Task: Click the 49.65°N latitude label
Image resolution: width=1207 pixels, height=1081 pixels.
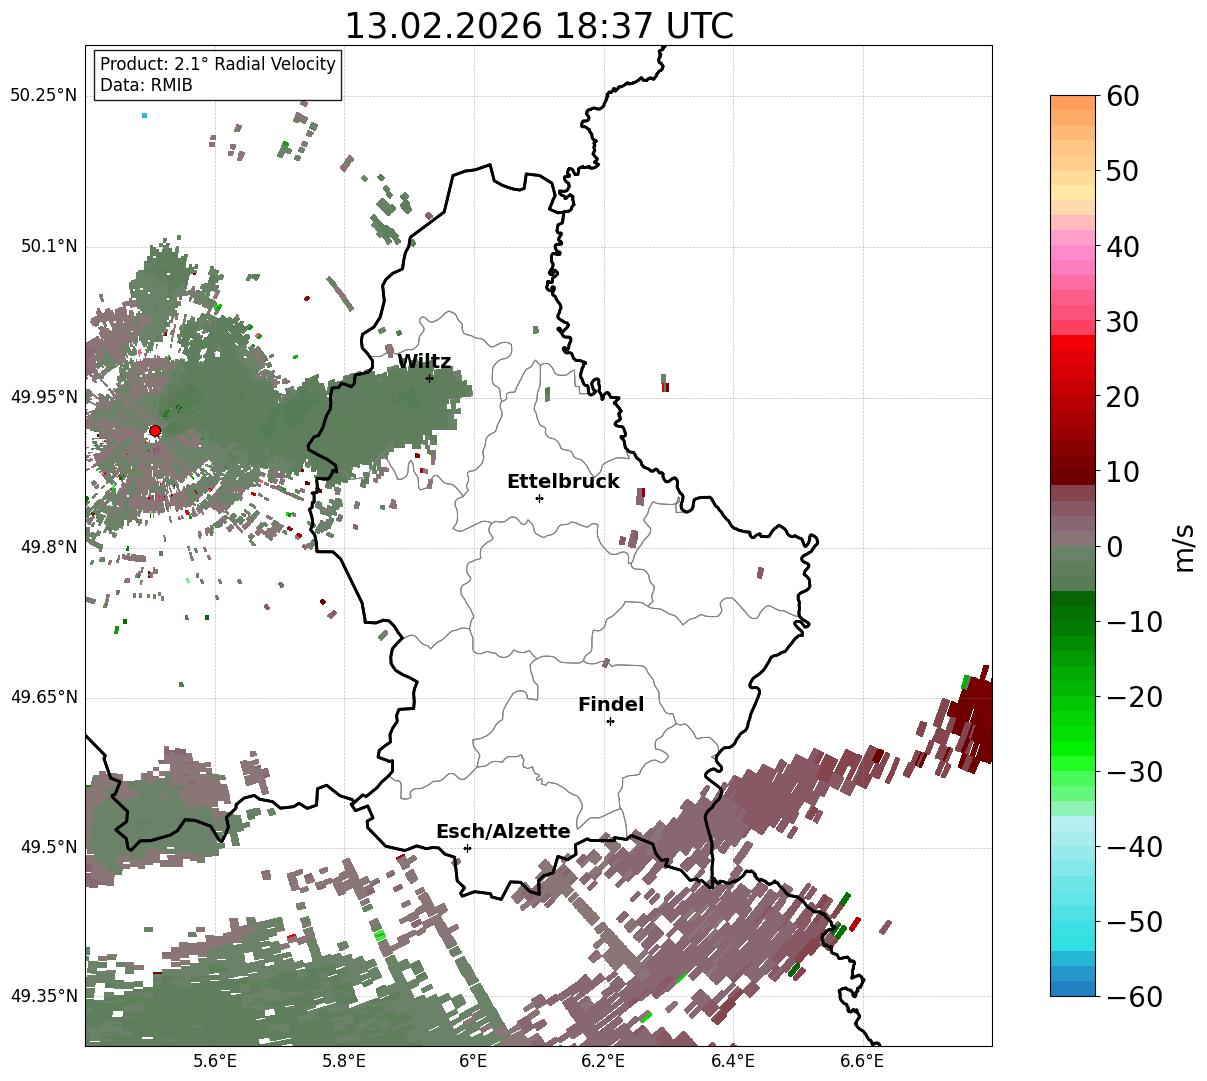Action: click(44, 697)
